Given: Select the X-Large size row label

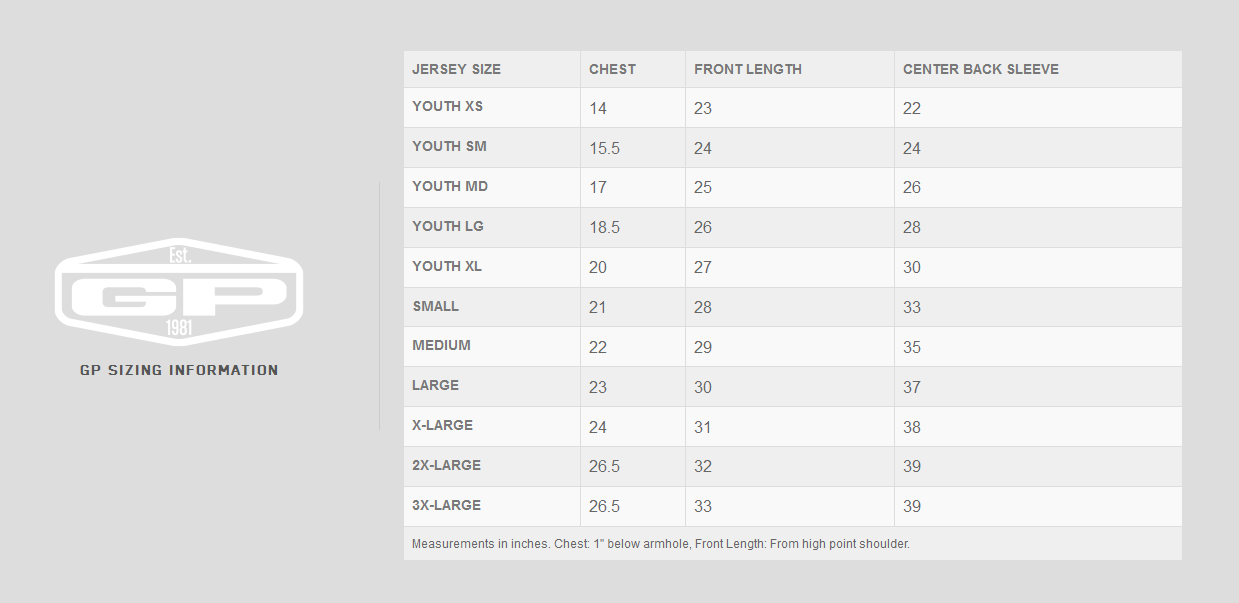Looking at the screenshot, I should 442,425.
